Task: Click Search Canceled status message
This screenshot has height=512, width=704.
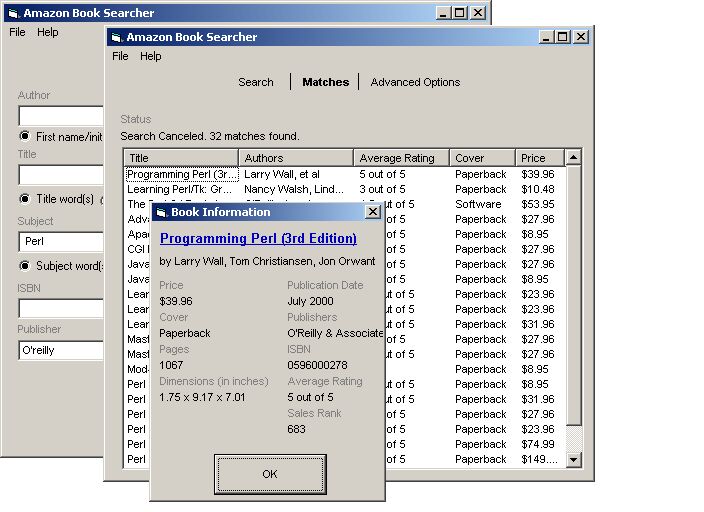Action: pyautogui.click(x=210, y=136)
